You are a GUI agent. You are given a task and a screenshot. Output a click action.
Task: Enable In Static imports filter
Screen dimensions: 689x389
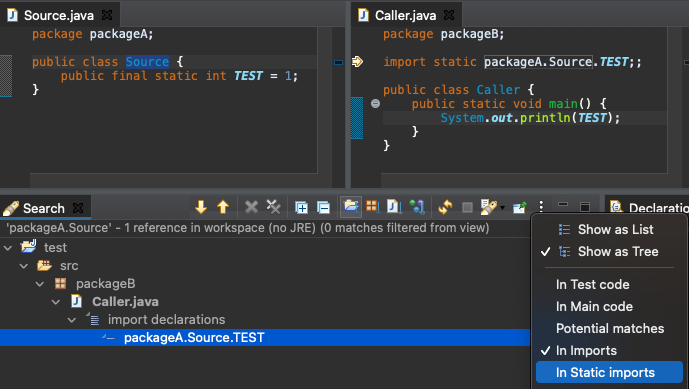point(609,372)
